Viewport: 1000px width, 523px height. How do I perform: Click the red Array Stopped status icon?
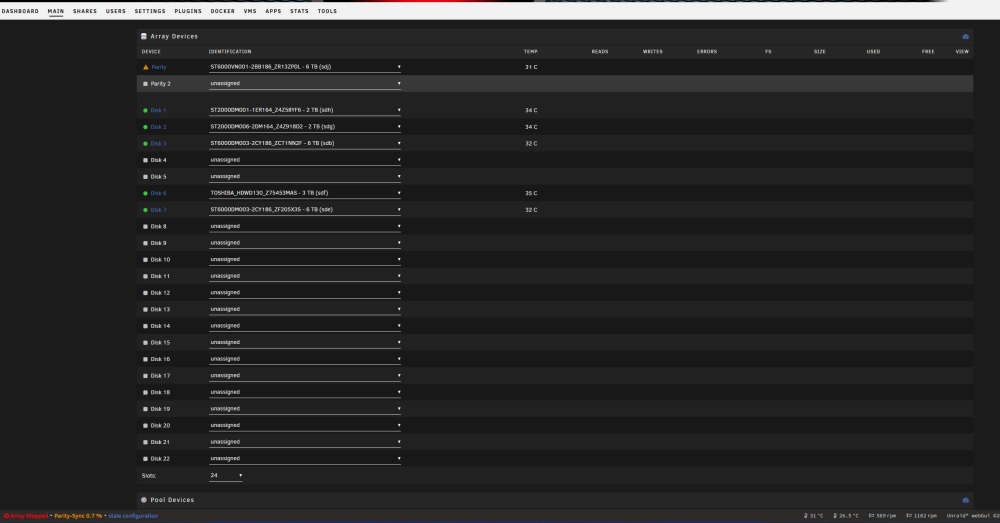click(6, 516)
